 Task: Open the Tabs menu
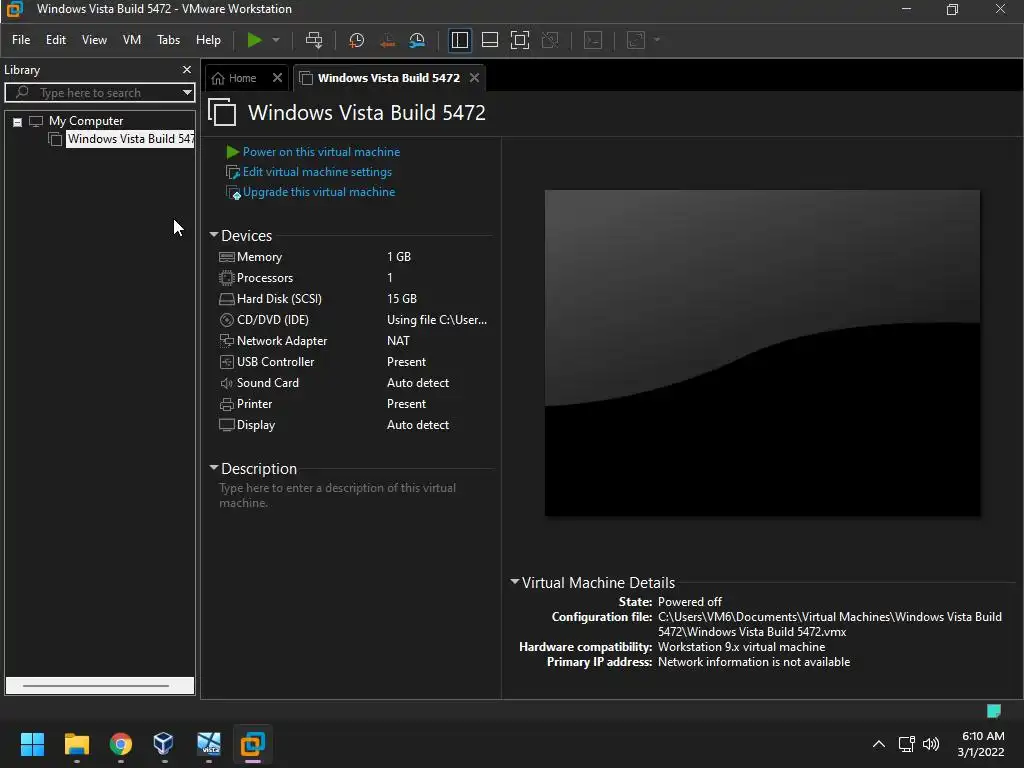point(168,40)
